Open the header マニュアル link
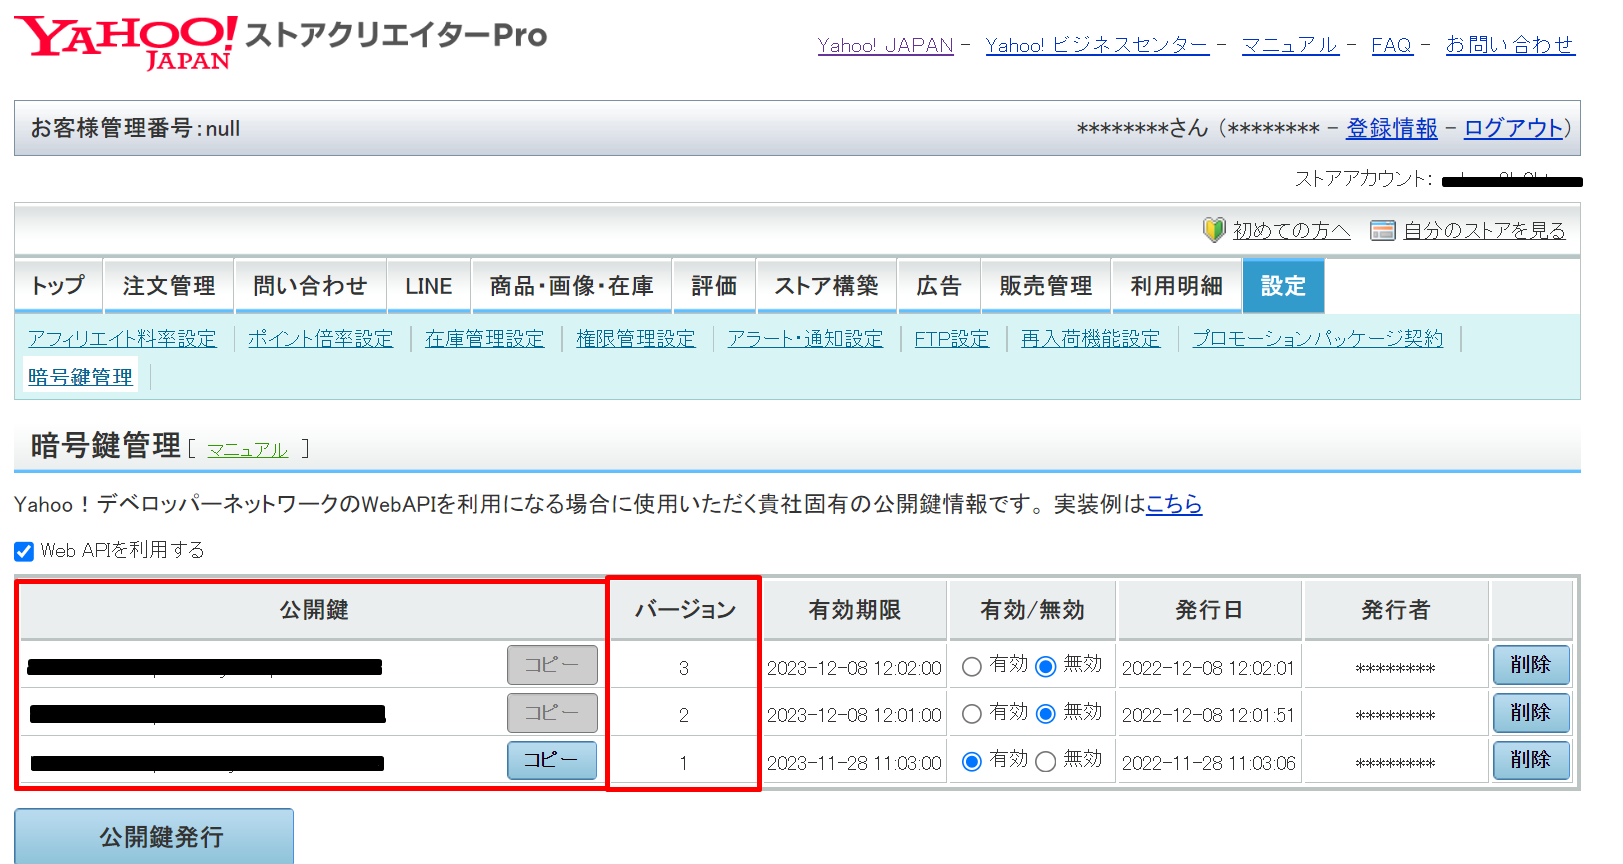Viewport: 1623px width, 864px height. pyautogui.click(x=1290, y=45)
